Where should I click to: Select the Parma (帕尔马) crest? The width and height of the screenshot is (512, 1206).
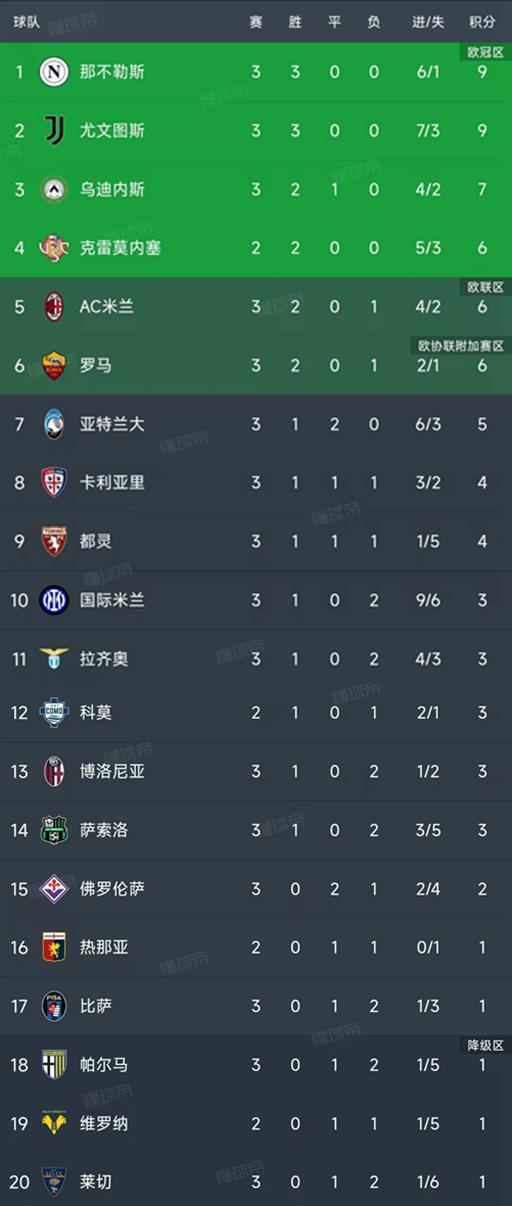coord(53,1064)
